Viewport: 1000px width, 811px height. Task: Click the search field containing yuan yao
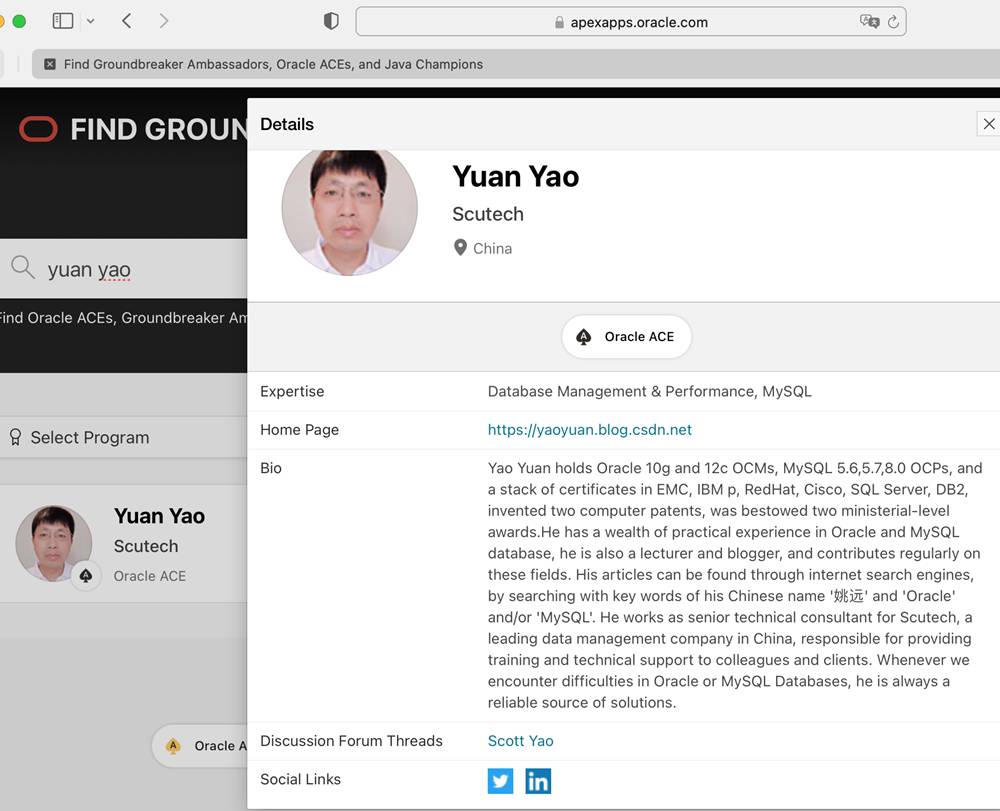[x=140, y=269]
